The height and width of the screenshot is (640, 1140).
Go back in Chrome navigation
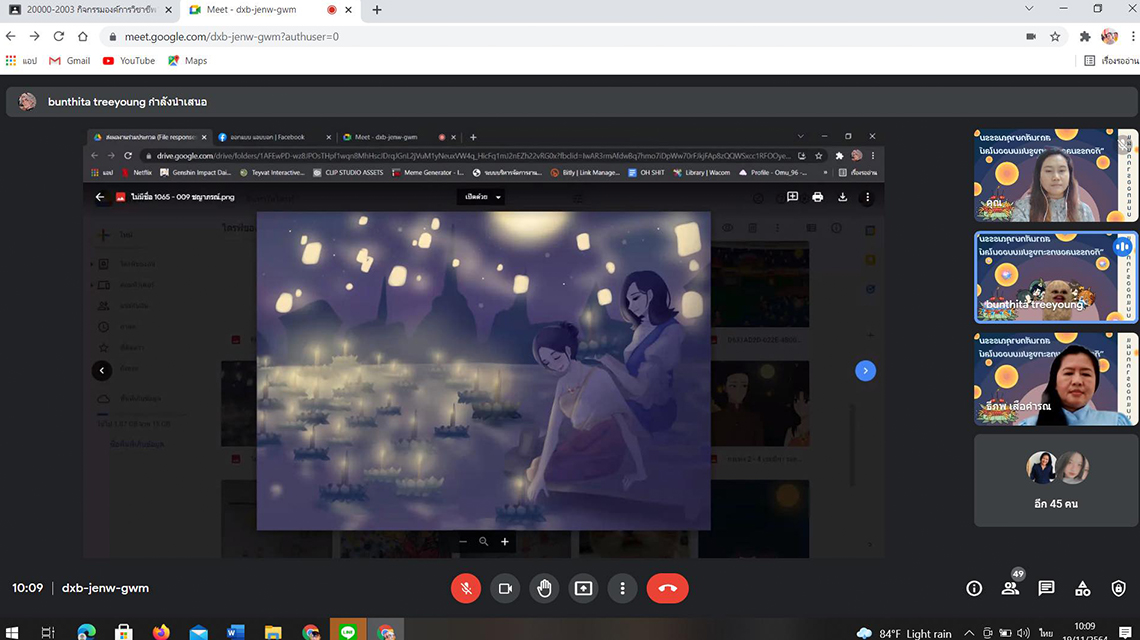click(11, 36)
